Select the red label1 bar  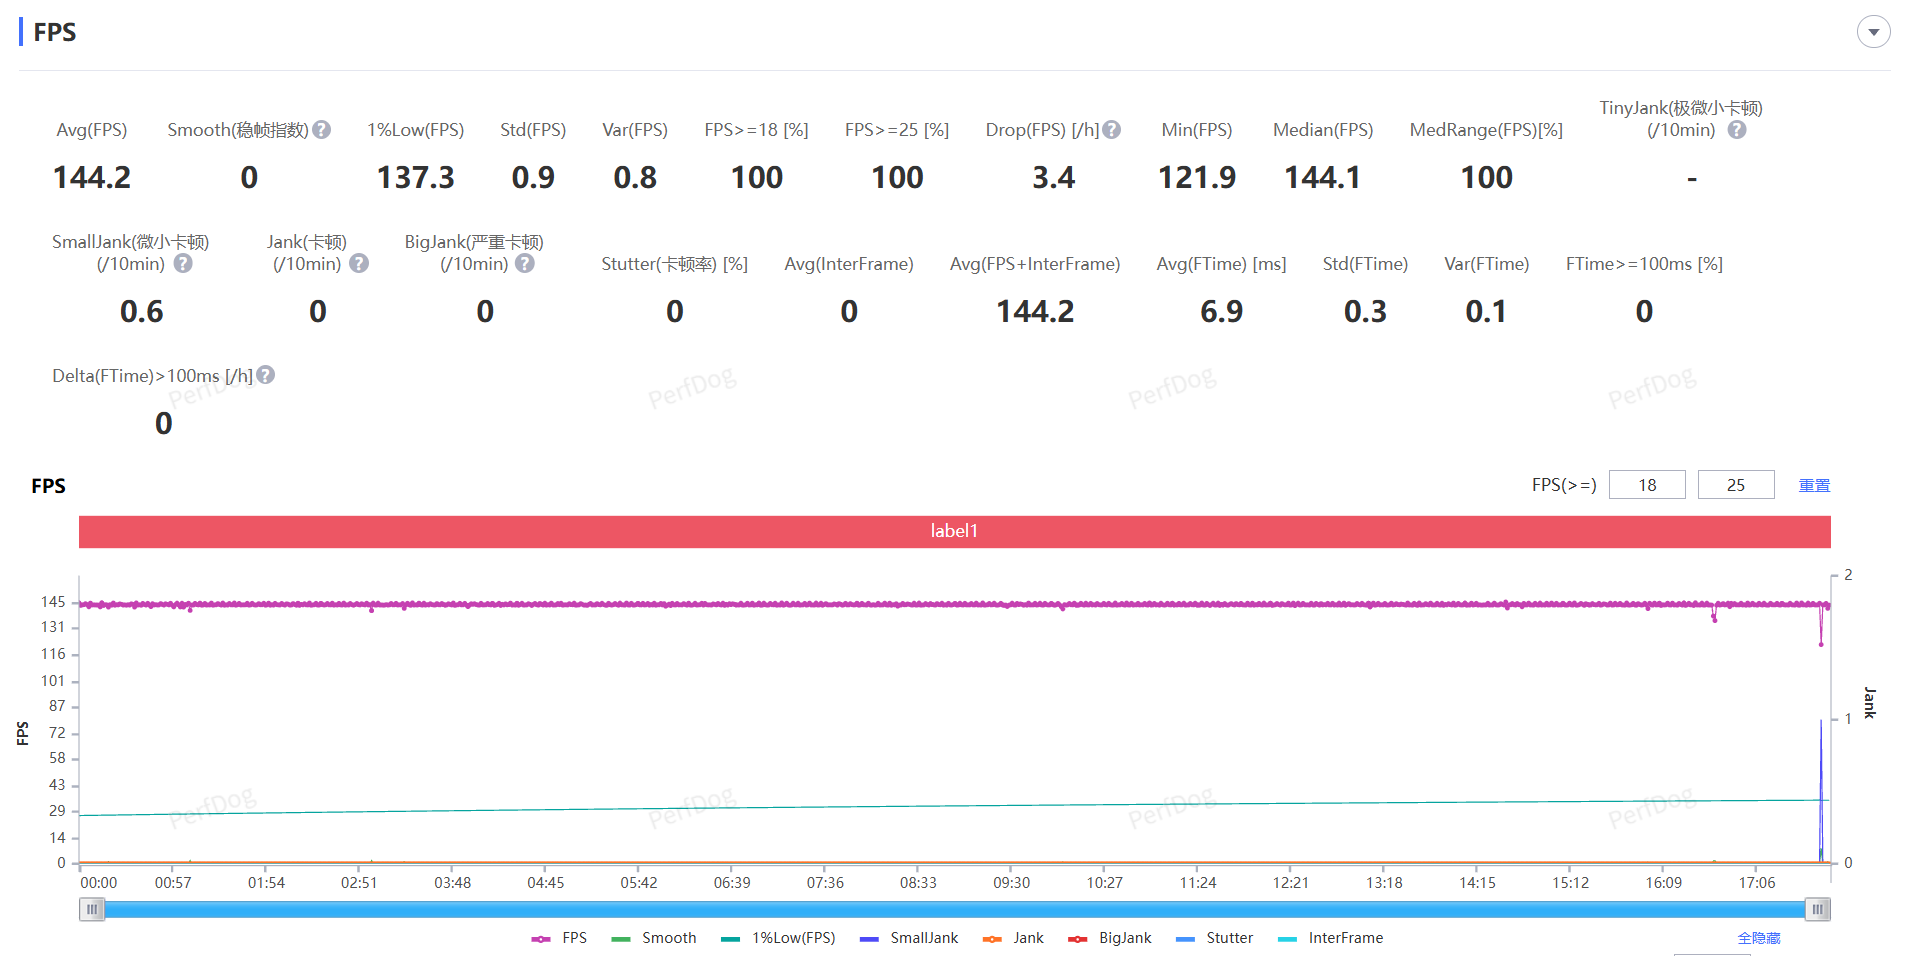coord(954,531)
